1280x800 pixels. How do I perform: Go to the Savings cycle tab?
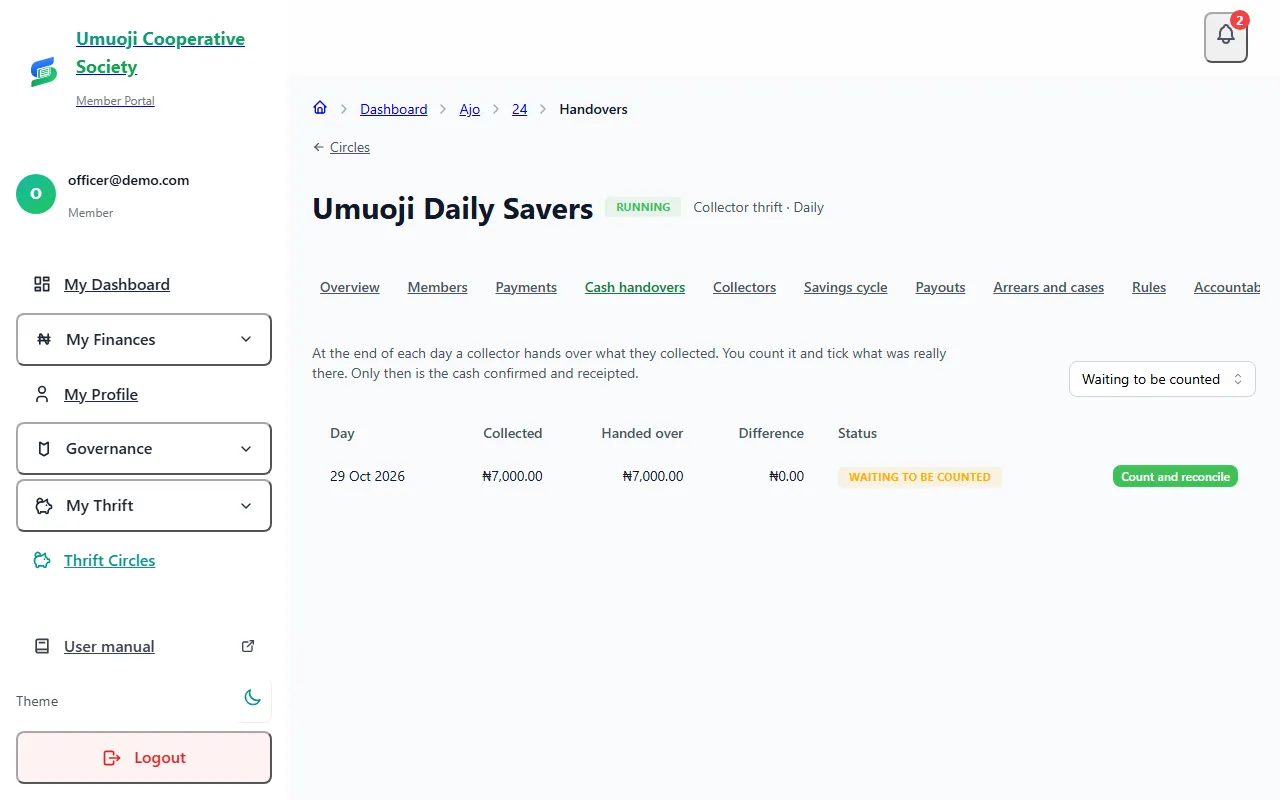point(846,287)
